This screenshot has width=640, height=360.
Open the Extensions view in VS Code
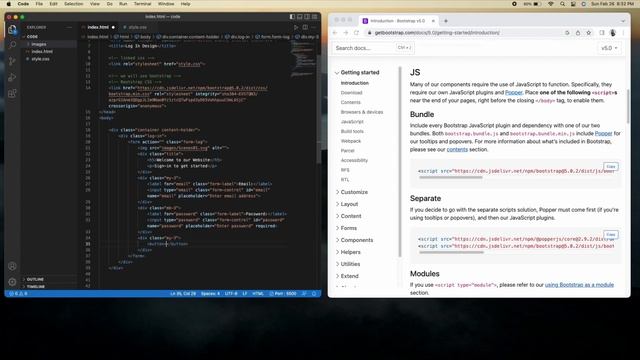click(x=12, y=93)
